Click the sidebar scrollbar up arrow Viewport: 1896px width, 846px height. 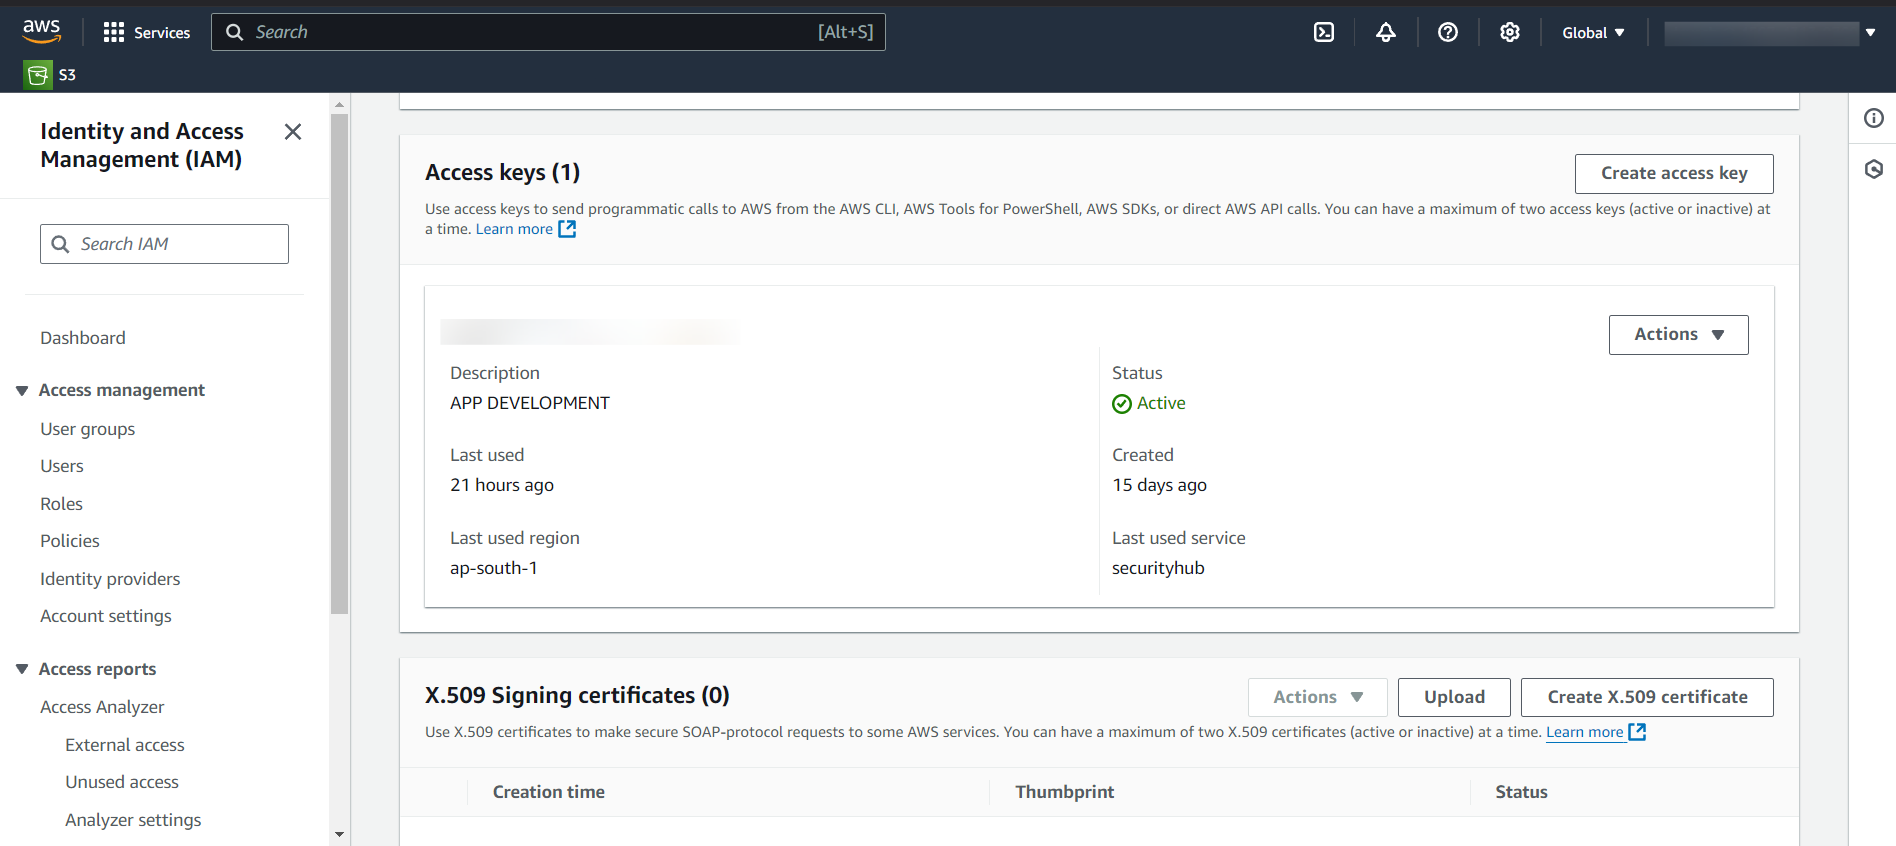pos(339,104)
